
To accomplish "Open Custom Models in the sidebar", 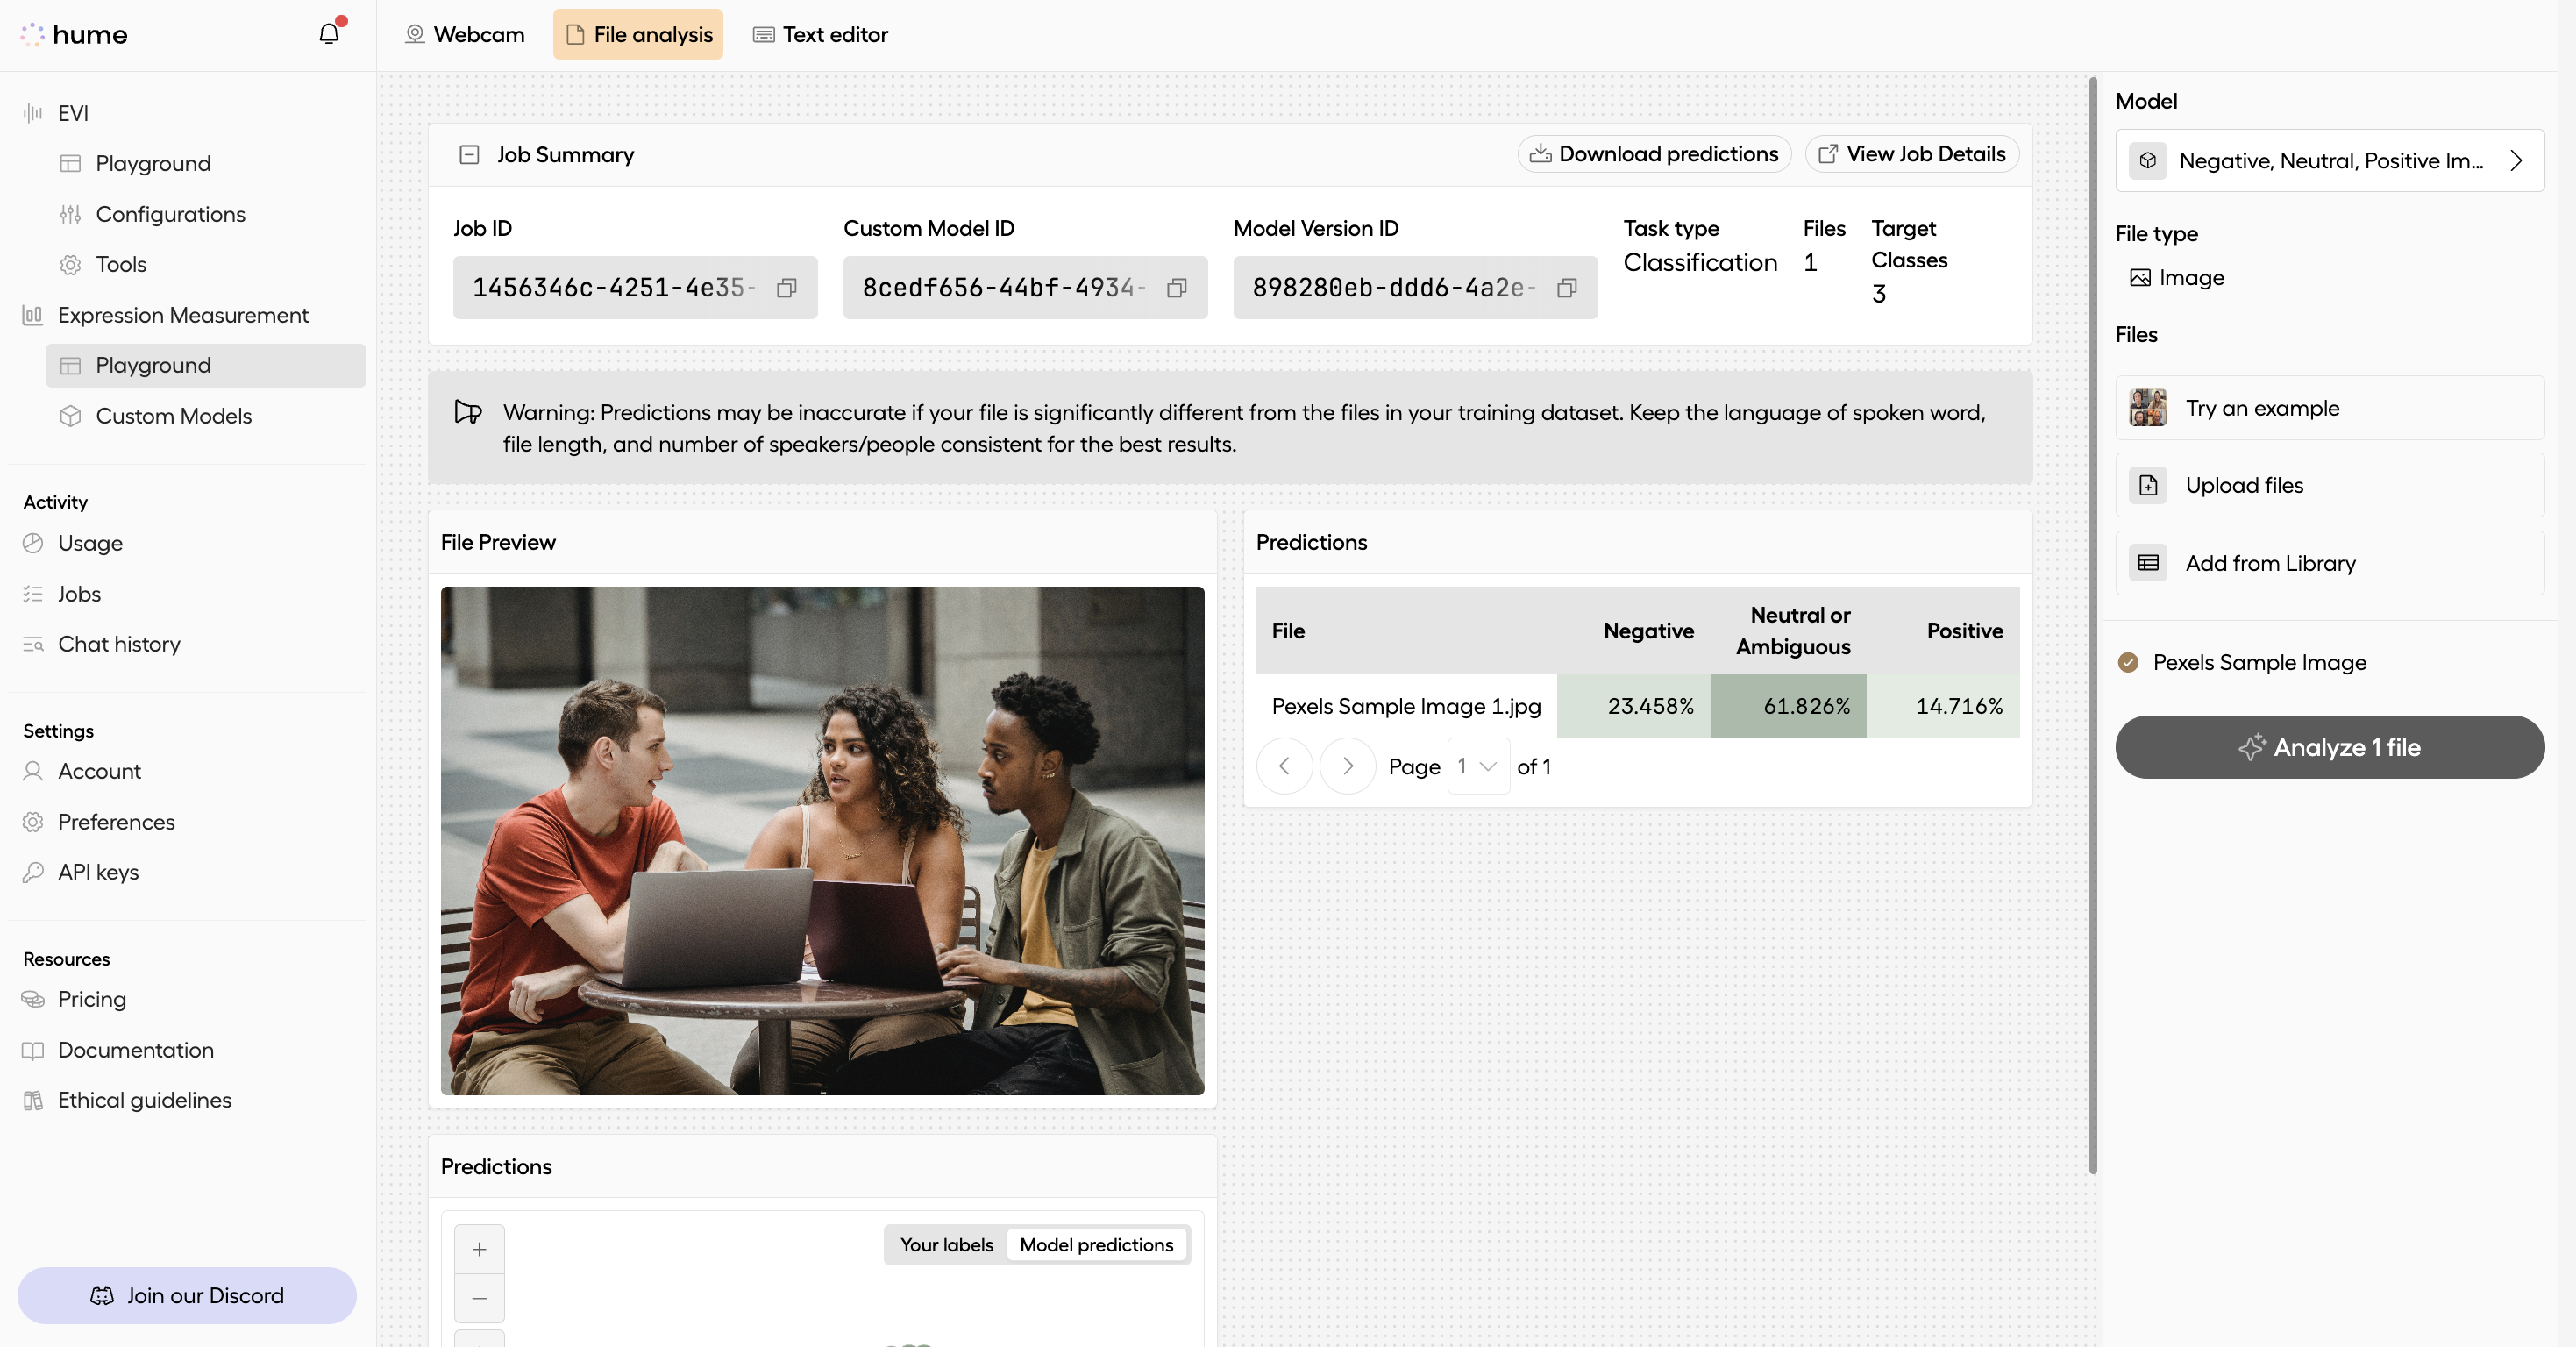I will [x=173, y=416].
